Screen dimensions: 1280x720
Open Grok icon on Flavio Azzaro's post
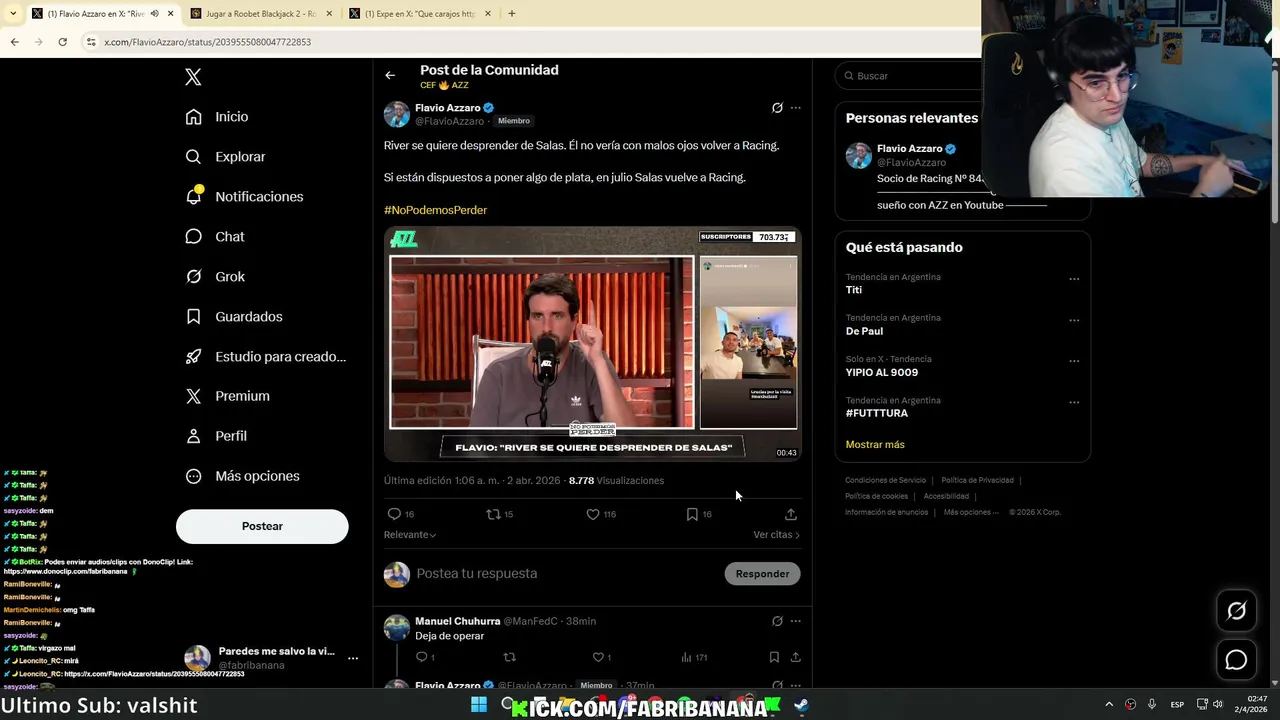(777, 108)
